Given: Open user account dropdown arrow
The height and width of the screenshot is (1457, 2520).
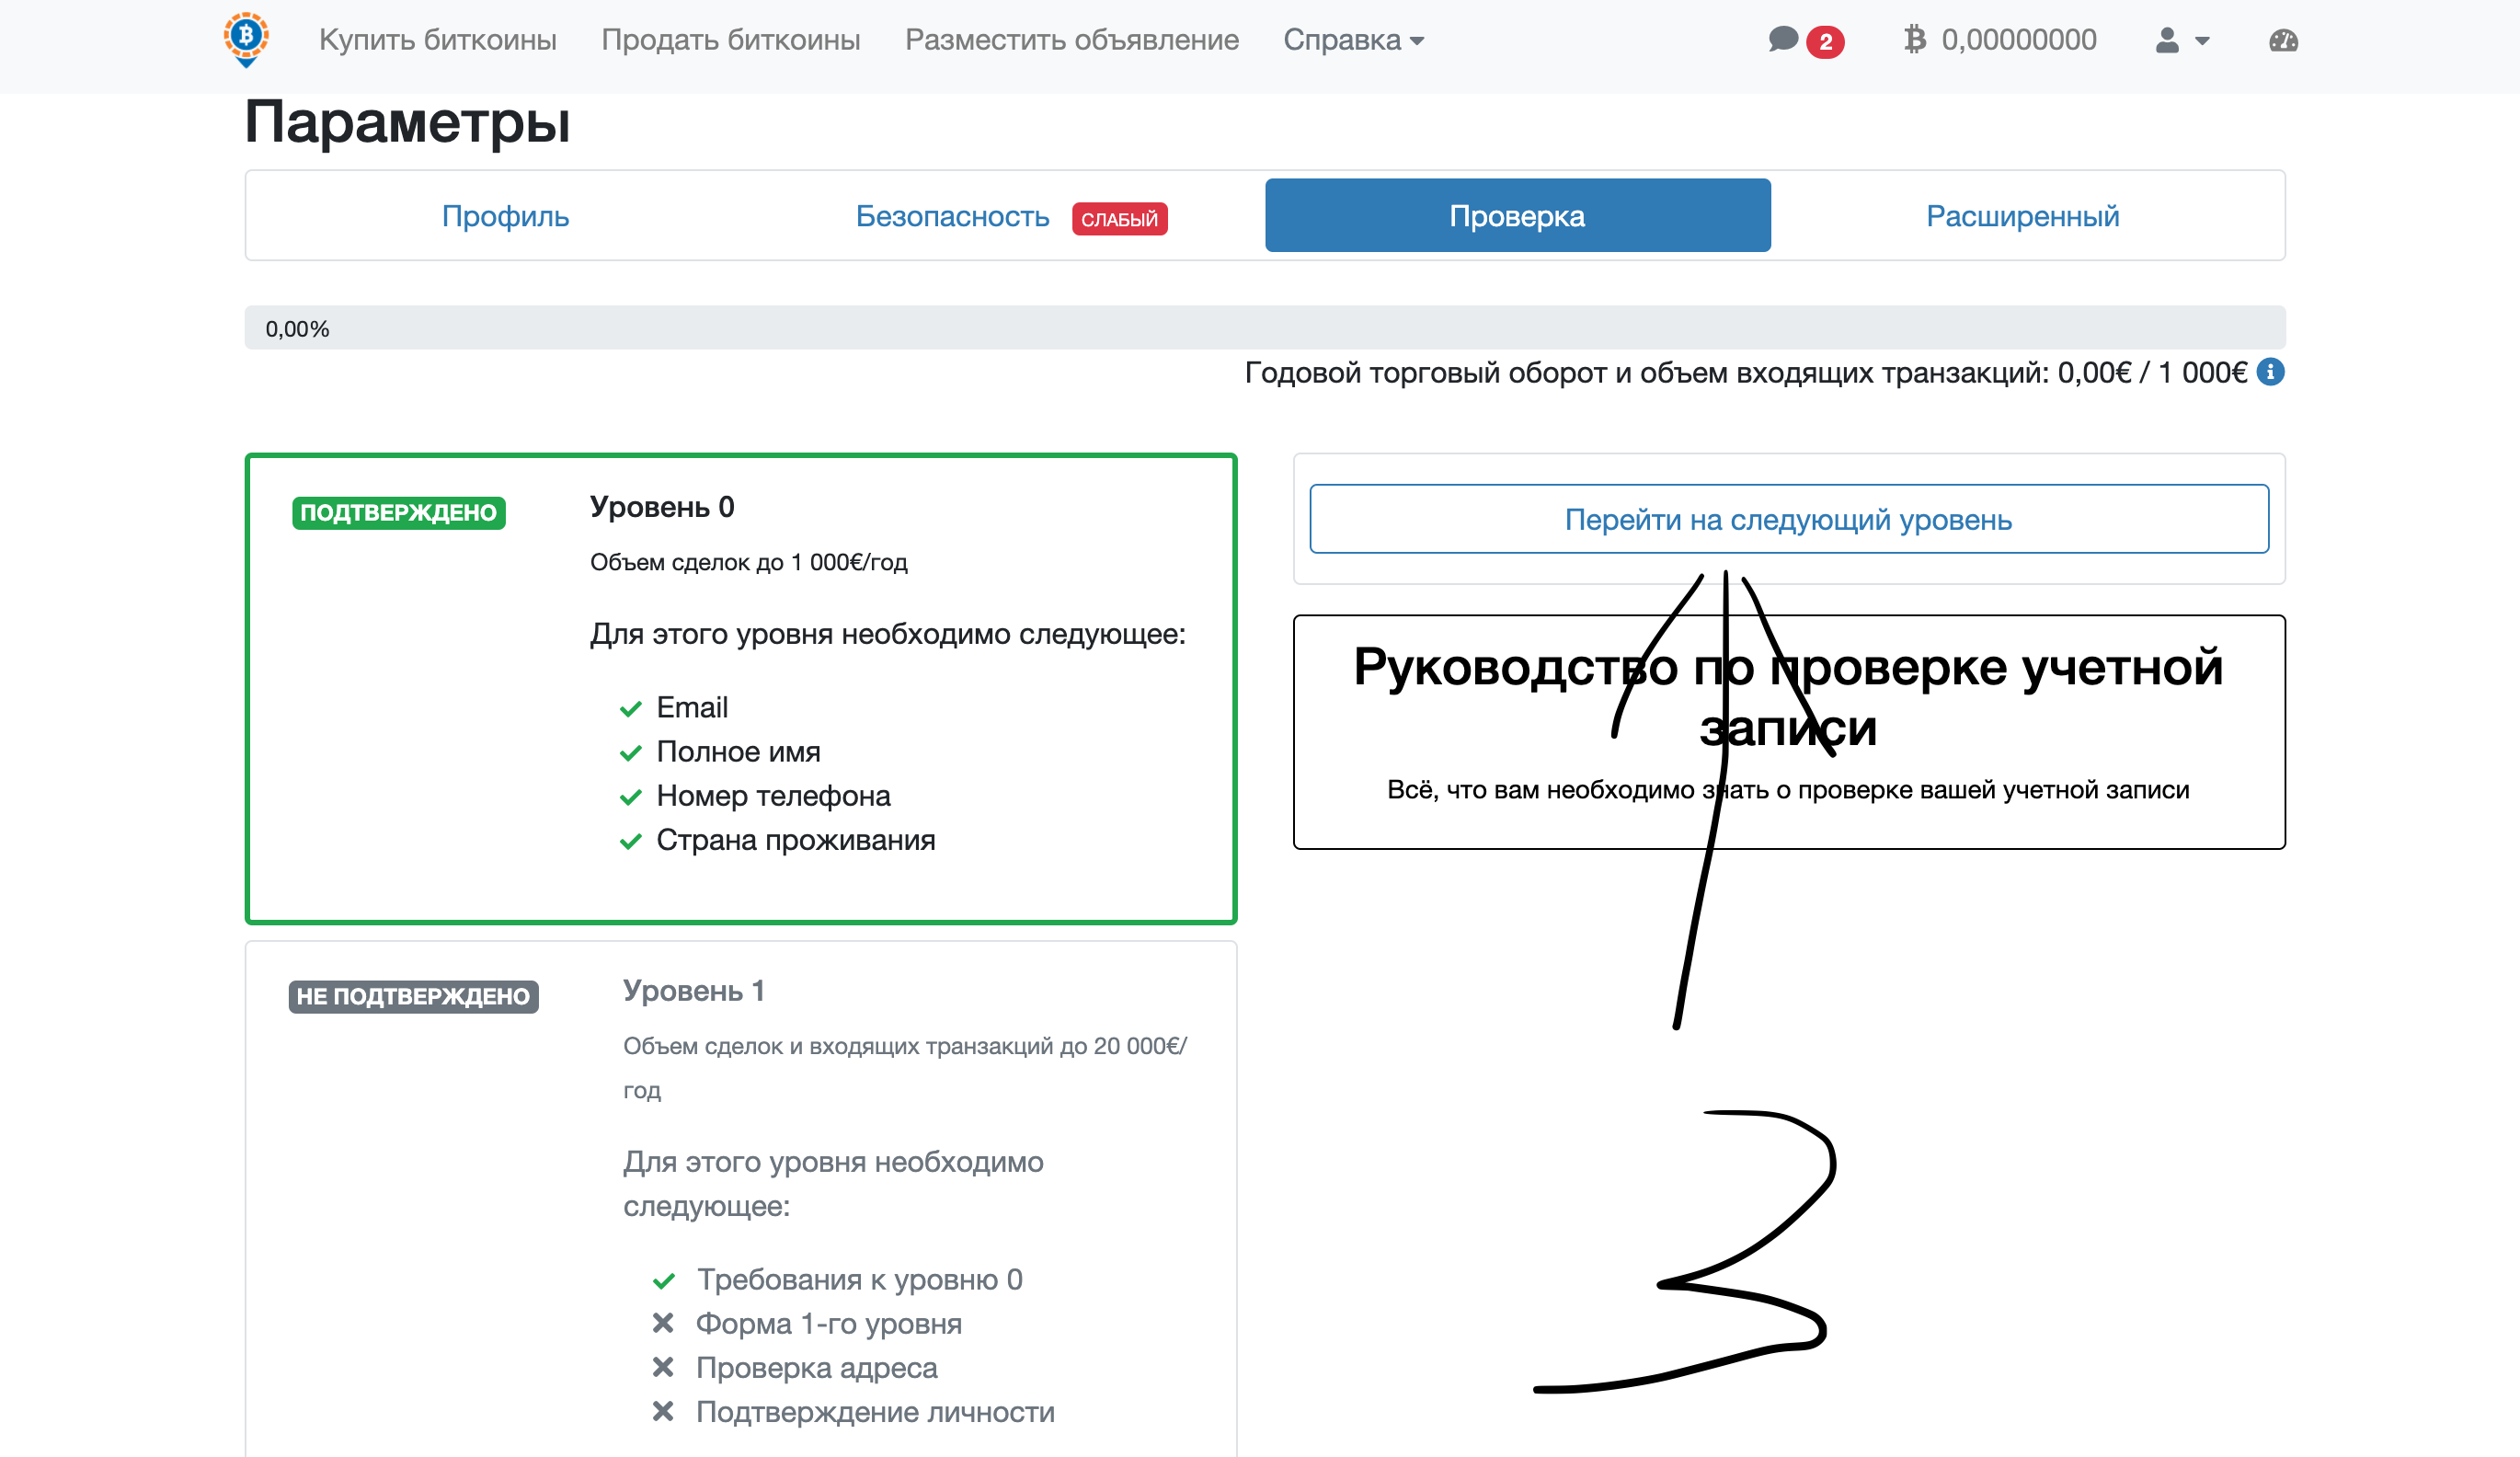Looking at the screenshot, I should tap(2202, 41).
